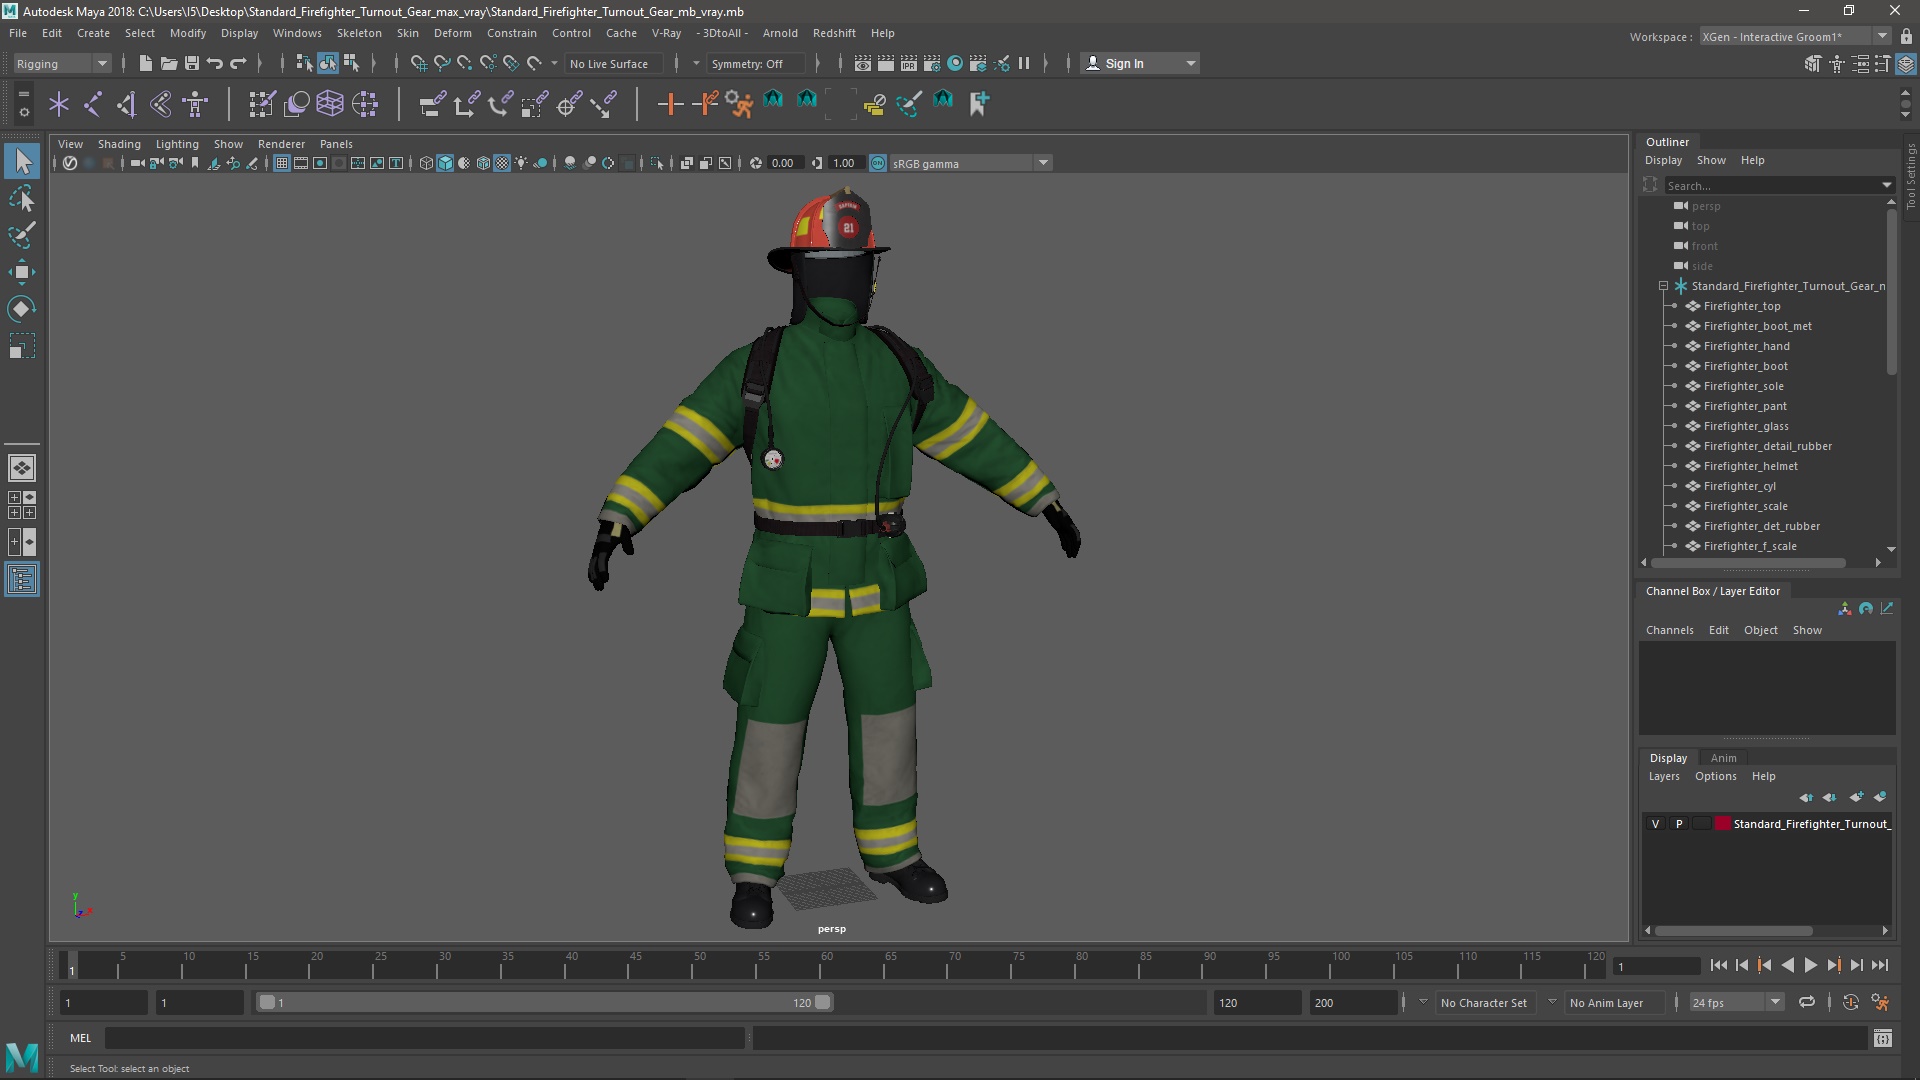Viewport: 1920px width, 1080px height.
Task: Select the Rotate tool in left toolbox
Action: (21, 309)
